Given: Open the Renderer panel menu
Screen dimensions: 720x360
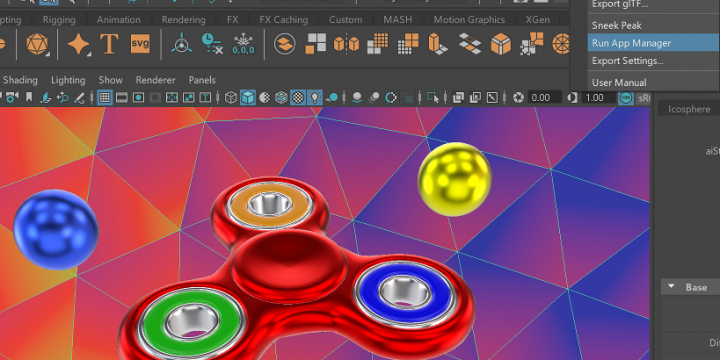Looking at the screenshot, I should (x=155, y=80).
